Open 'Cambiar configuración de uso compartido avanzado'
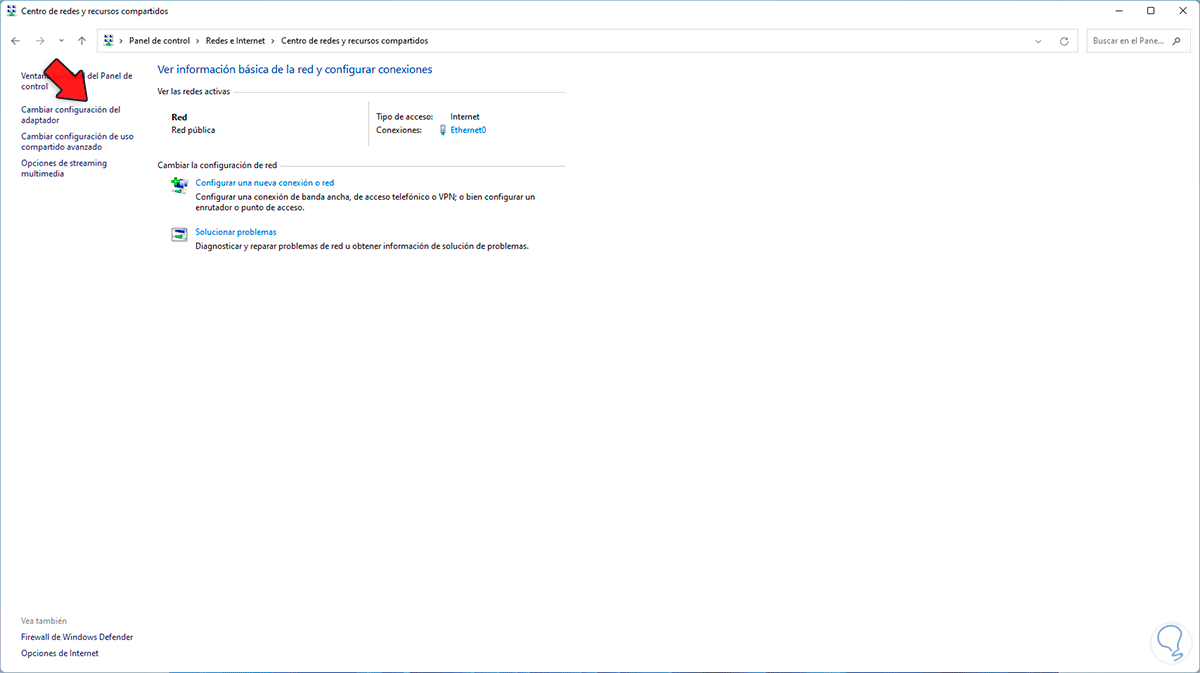Screen dimensions: 1200x673 click(77, 142)
